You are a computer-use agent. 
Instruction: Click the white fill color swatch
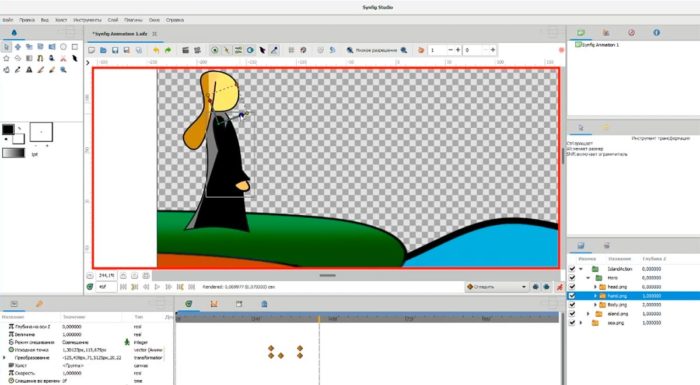(x=18, y=138)
